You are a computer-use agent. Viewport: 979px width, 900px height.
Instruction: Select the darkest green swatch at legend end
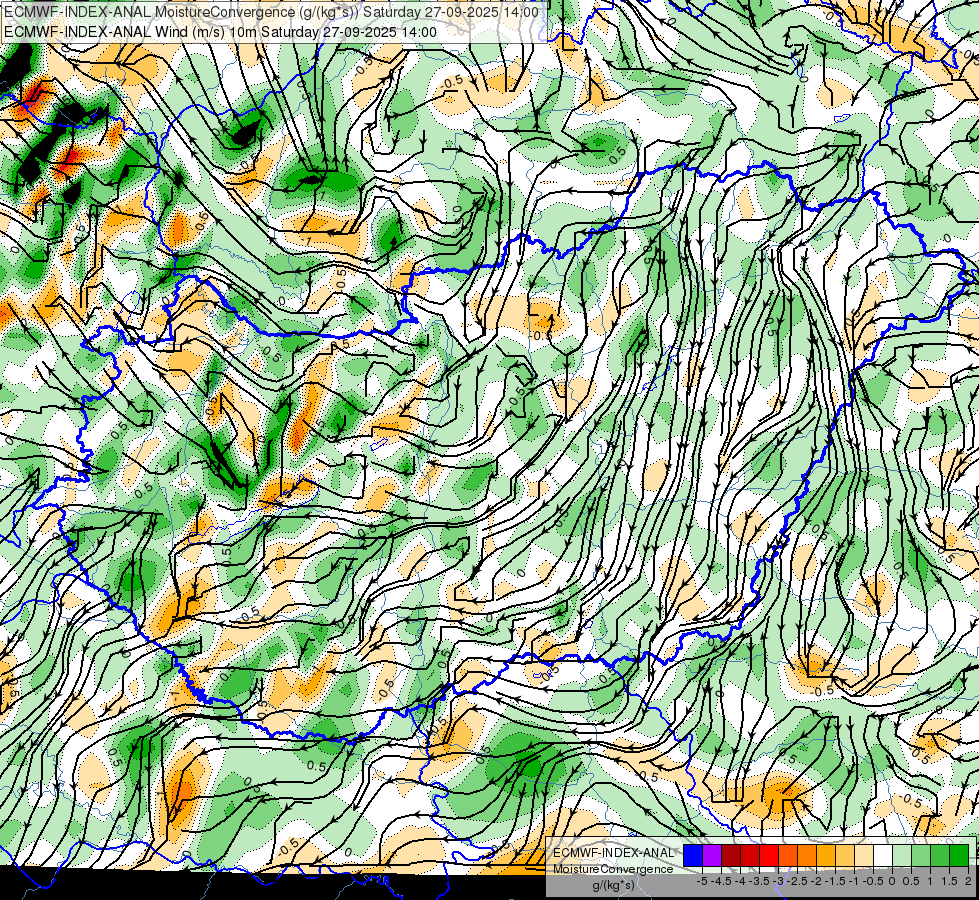click(958, 856)
